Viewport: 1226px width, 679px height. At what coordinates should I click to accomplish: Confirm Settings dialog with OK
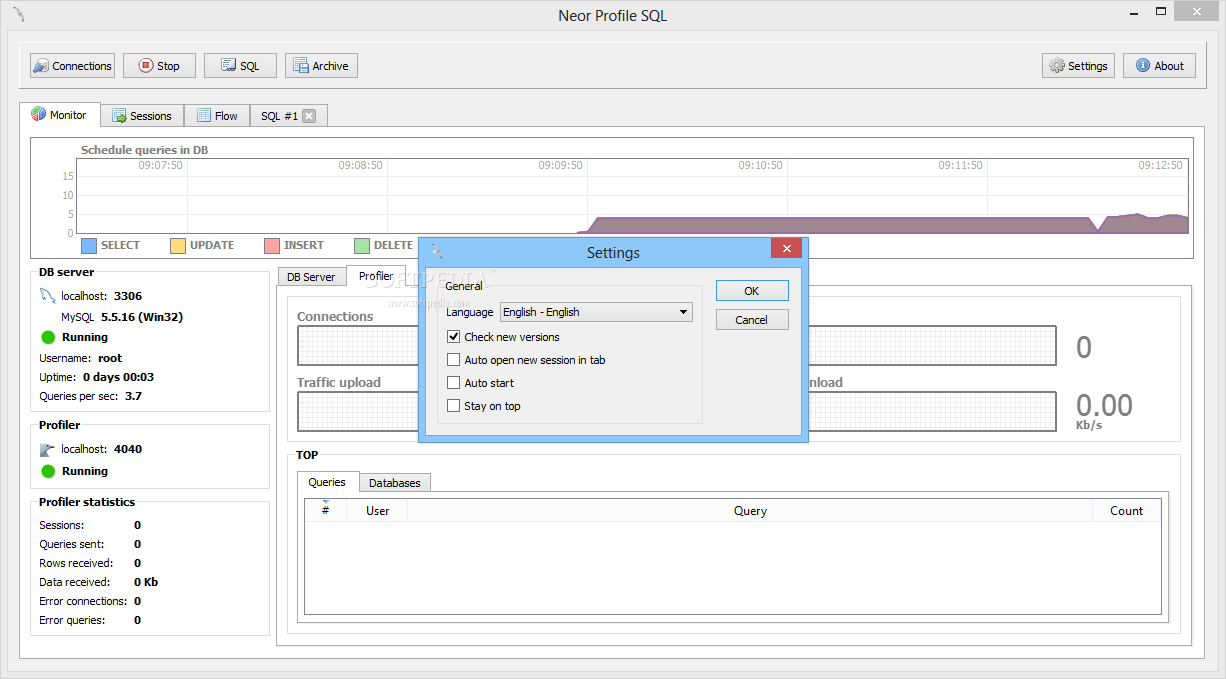click(752, 291)
